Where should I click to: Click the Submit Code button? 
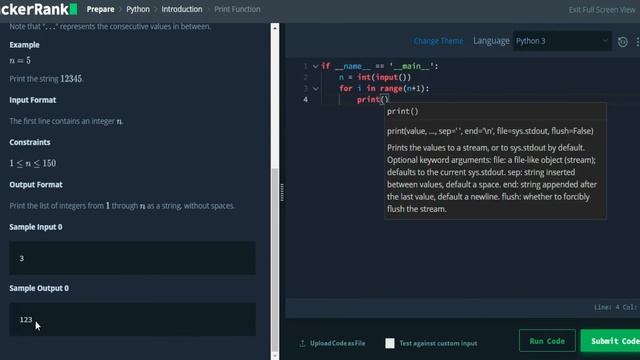611,341
